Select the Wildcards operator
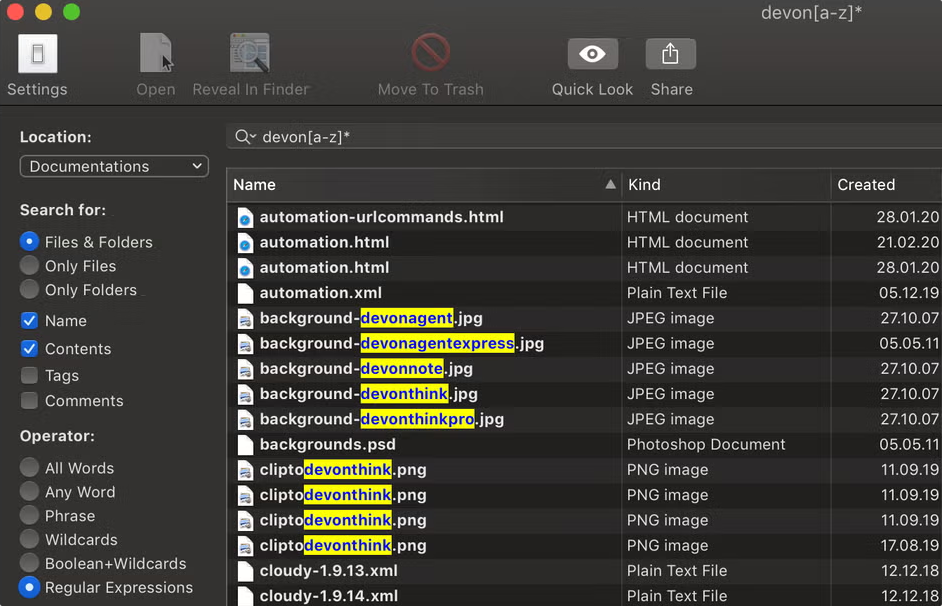 coord(29,539)
